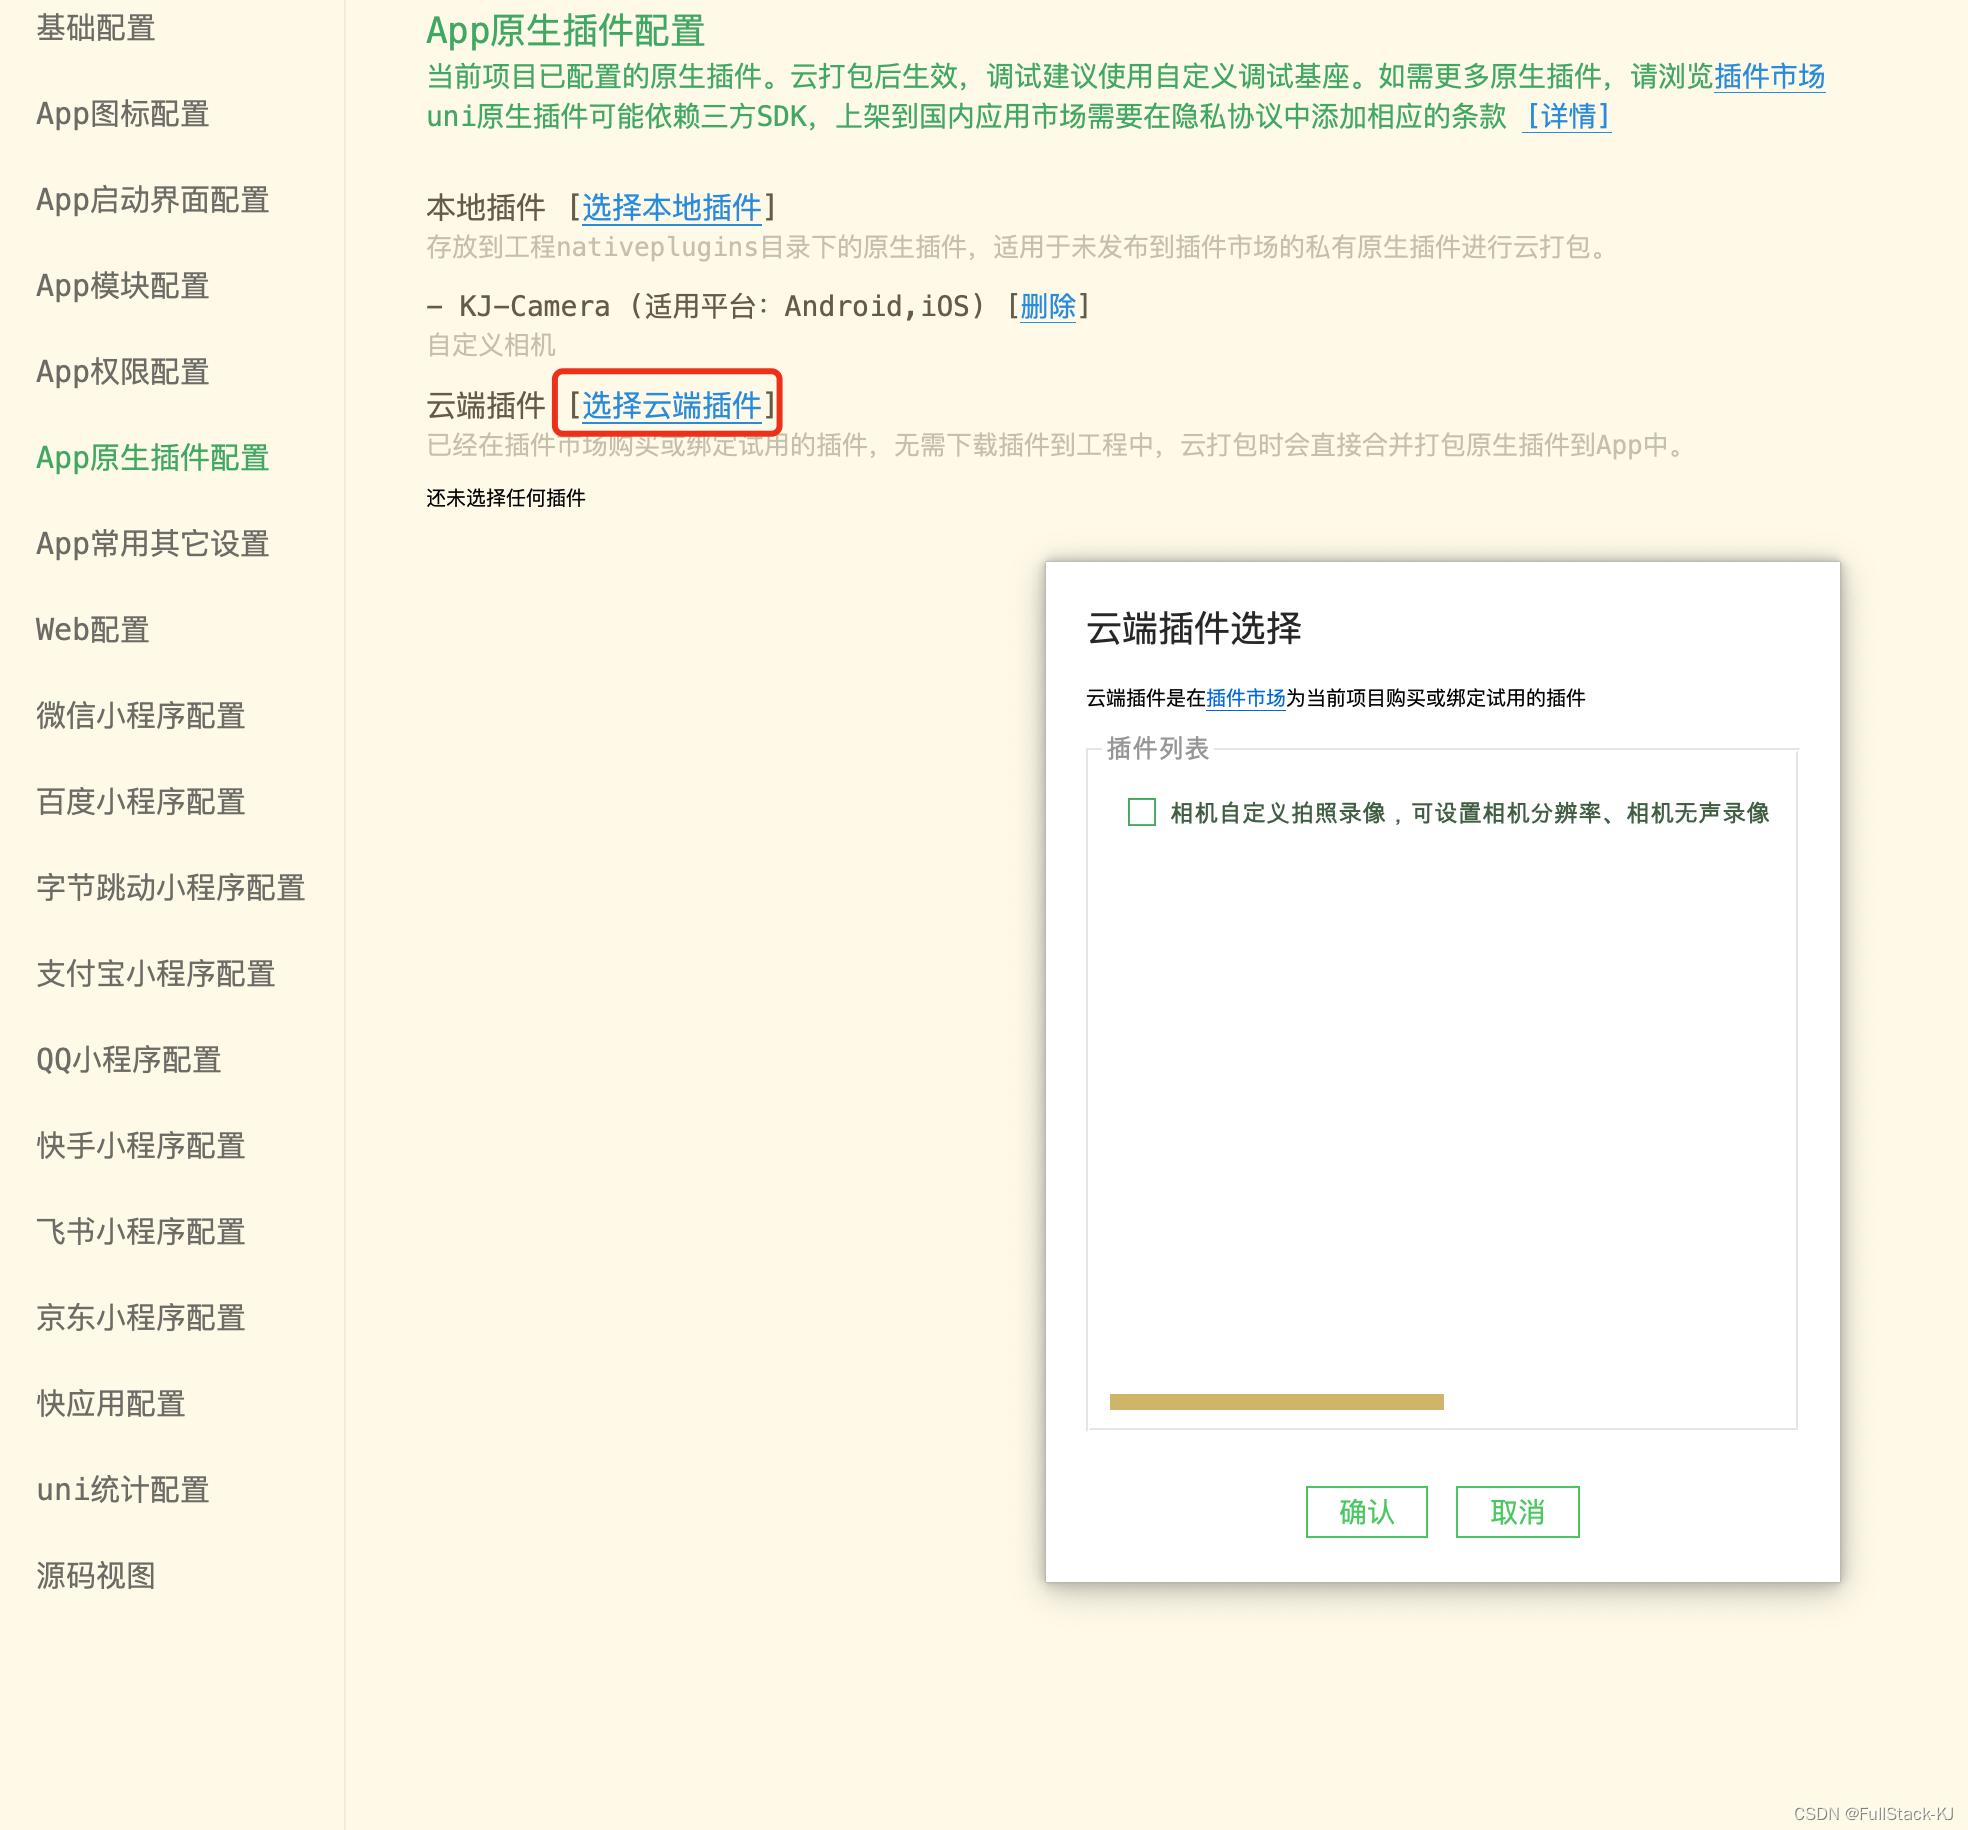The image size is (1968, 1830).
Task: Click the horizontal scrollbar in plugin list
Action: (x=1276, y=1401)
